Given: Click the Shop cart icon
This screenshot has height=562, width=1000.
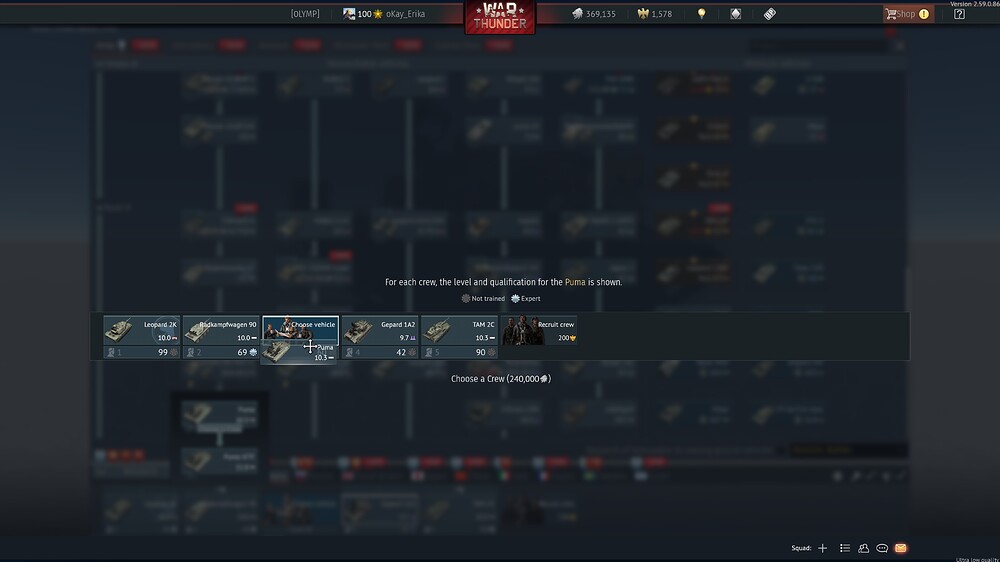Looking at the screenshot, I should pos(891,13).
